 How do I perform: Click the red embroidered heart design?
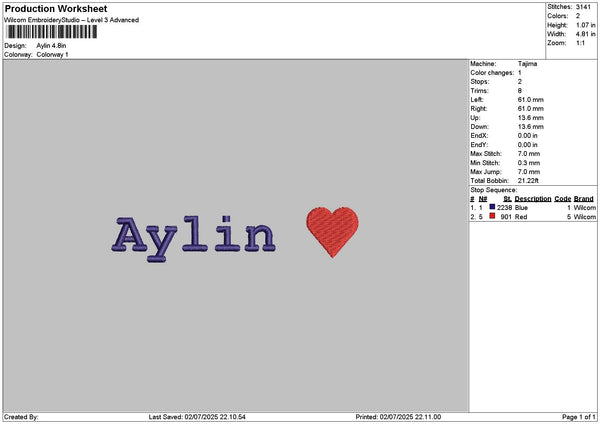coord(332,232)
